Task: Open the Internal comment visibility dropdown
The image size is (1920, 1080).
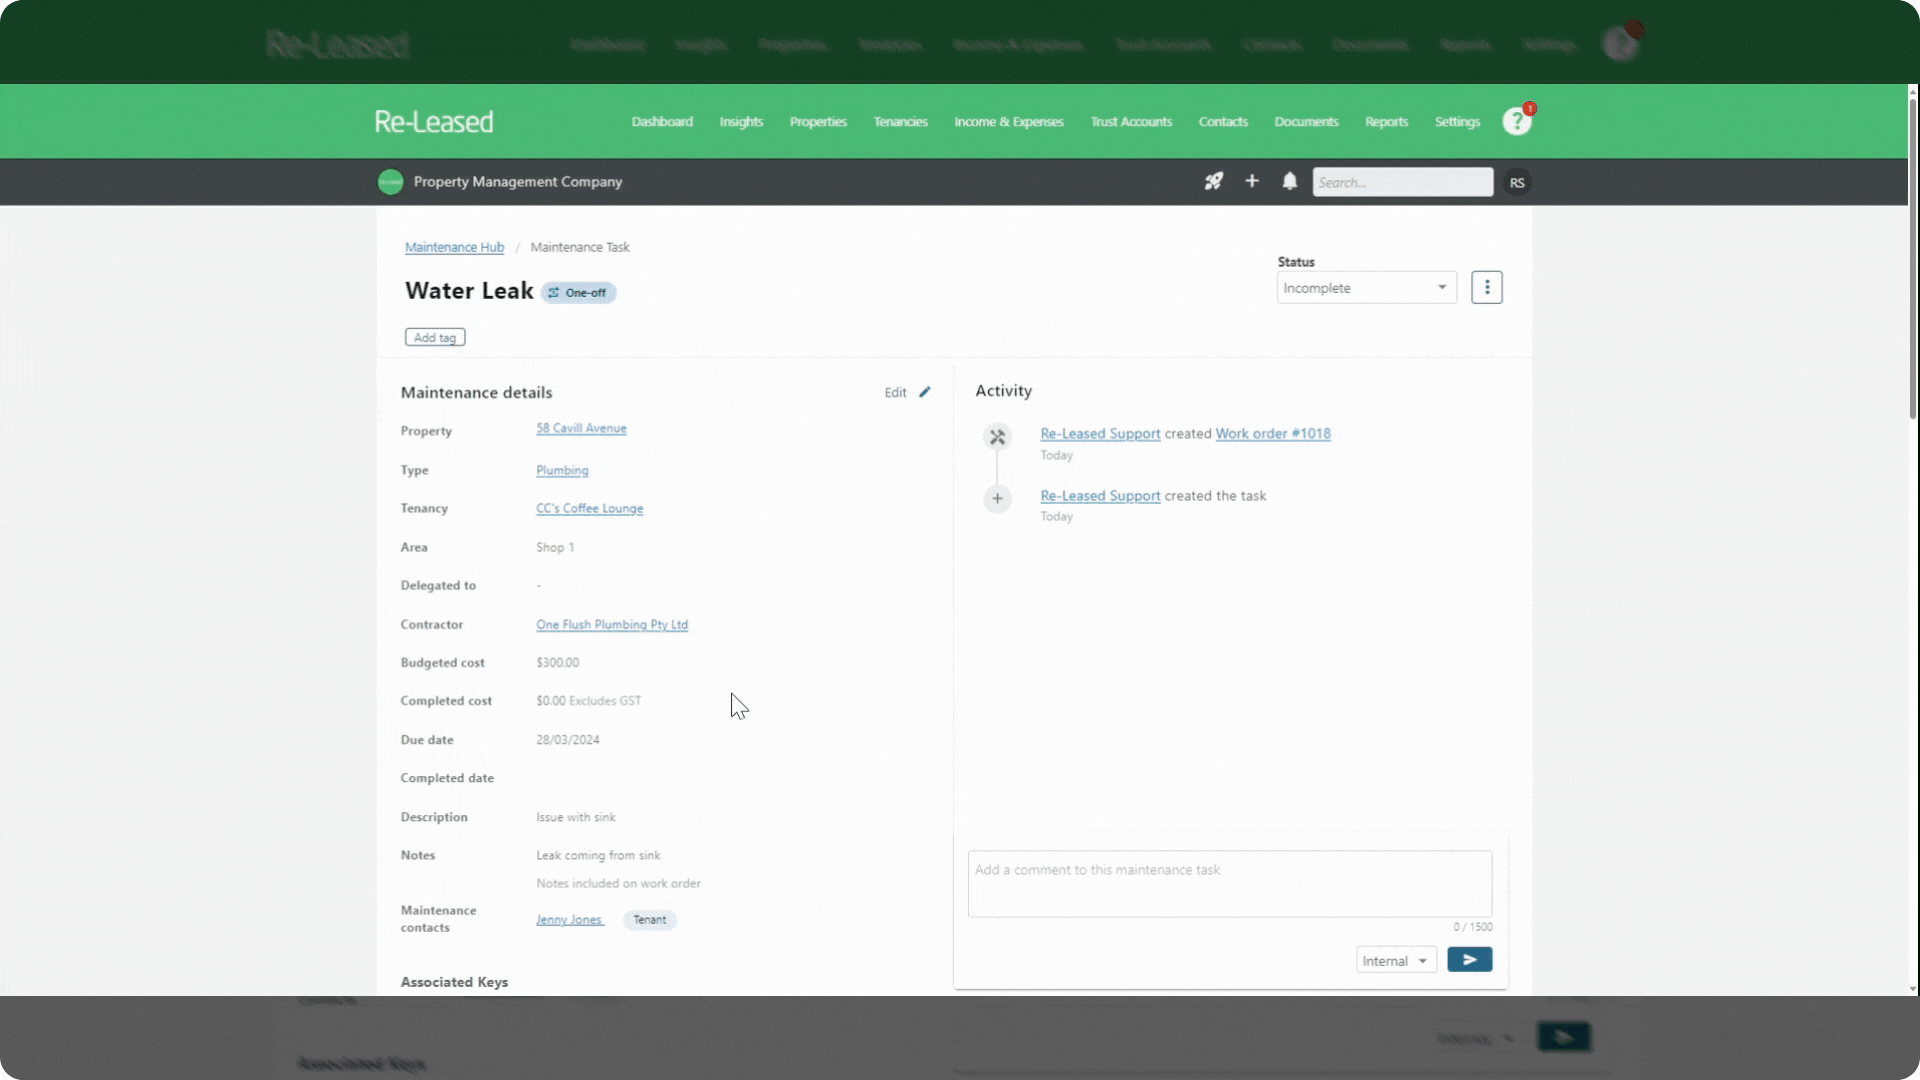Action: point(1396,960)
